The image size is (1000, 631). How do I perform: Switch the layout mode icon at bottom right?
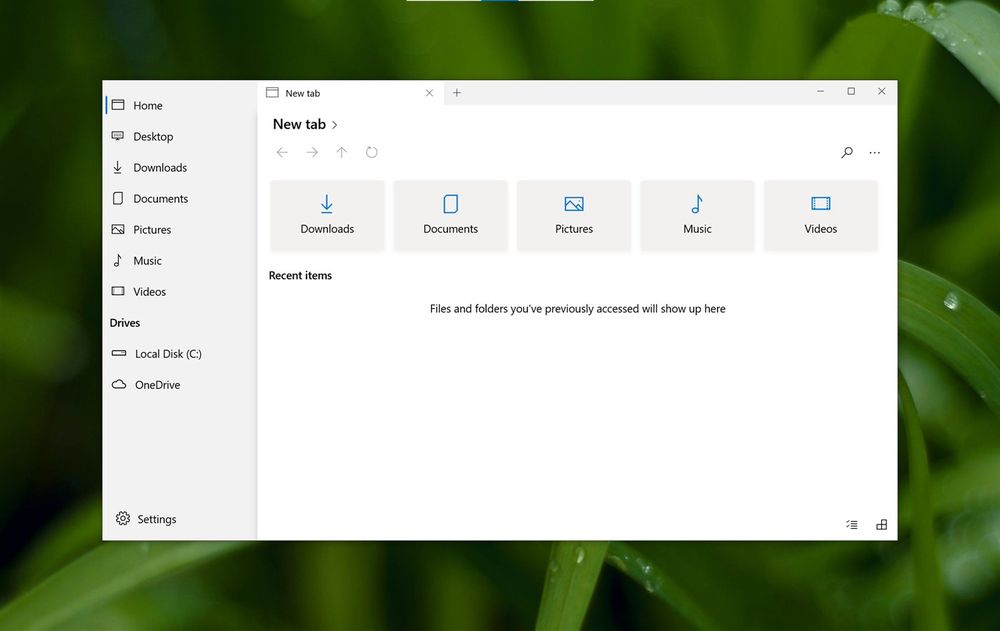[881, 524]
